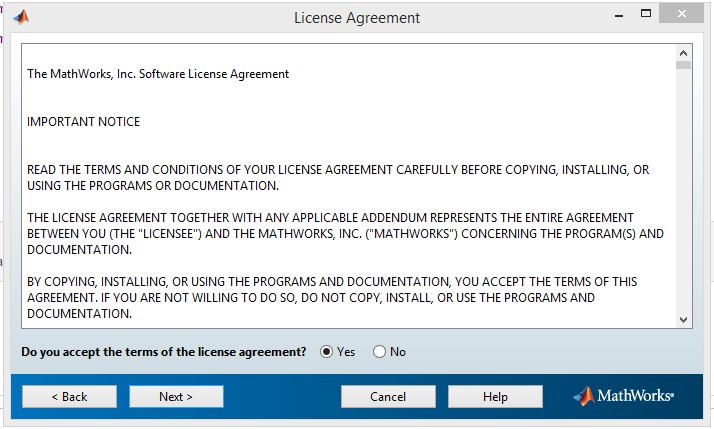Viewport: 714px width, 429px height.
Task: Click the scroll down arrow of license text
Action: (683, 320)
